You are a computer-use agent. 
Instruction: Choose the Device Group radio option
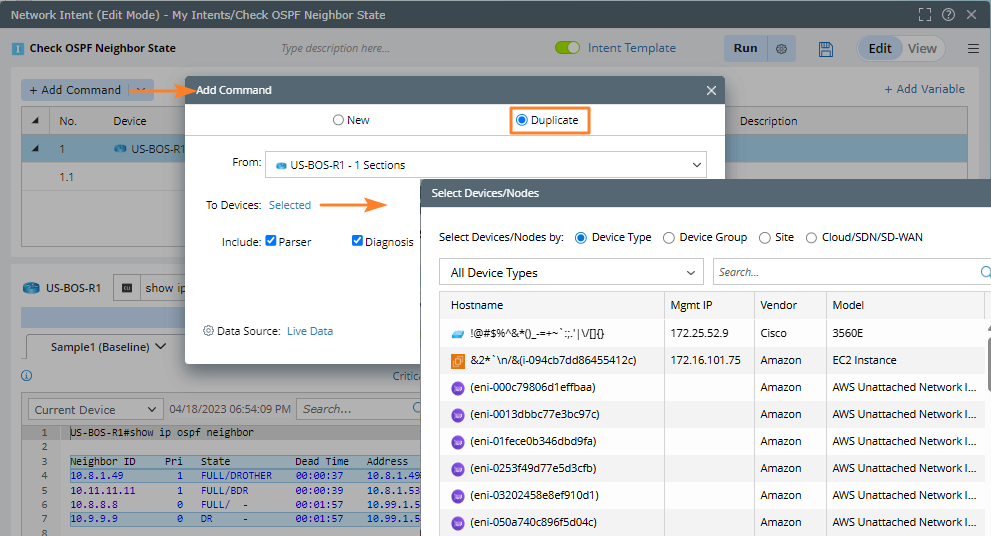tap(669, 238)
